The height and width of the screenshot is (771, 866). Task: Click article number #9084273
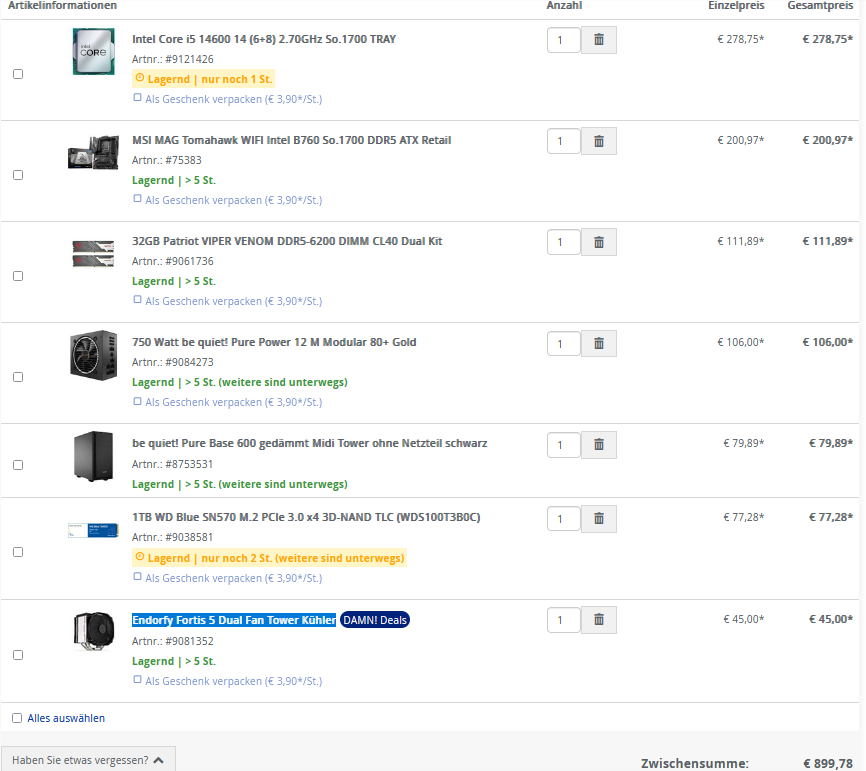click(189, 362)
